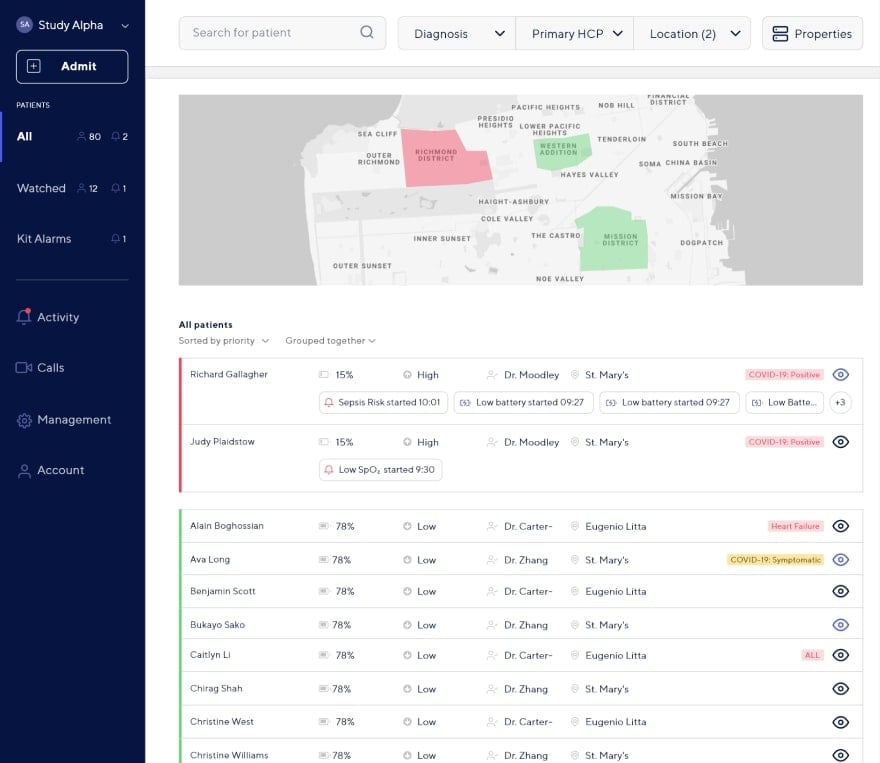This screenshot has height=763, width=880.
Task: Open the Sorted by priority dropdown
Action: 224,341
